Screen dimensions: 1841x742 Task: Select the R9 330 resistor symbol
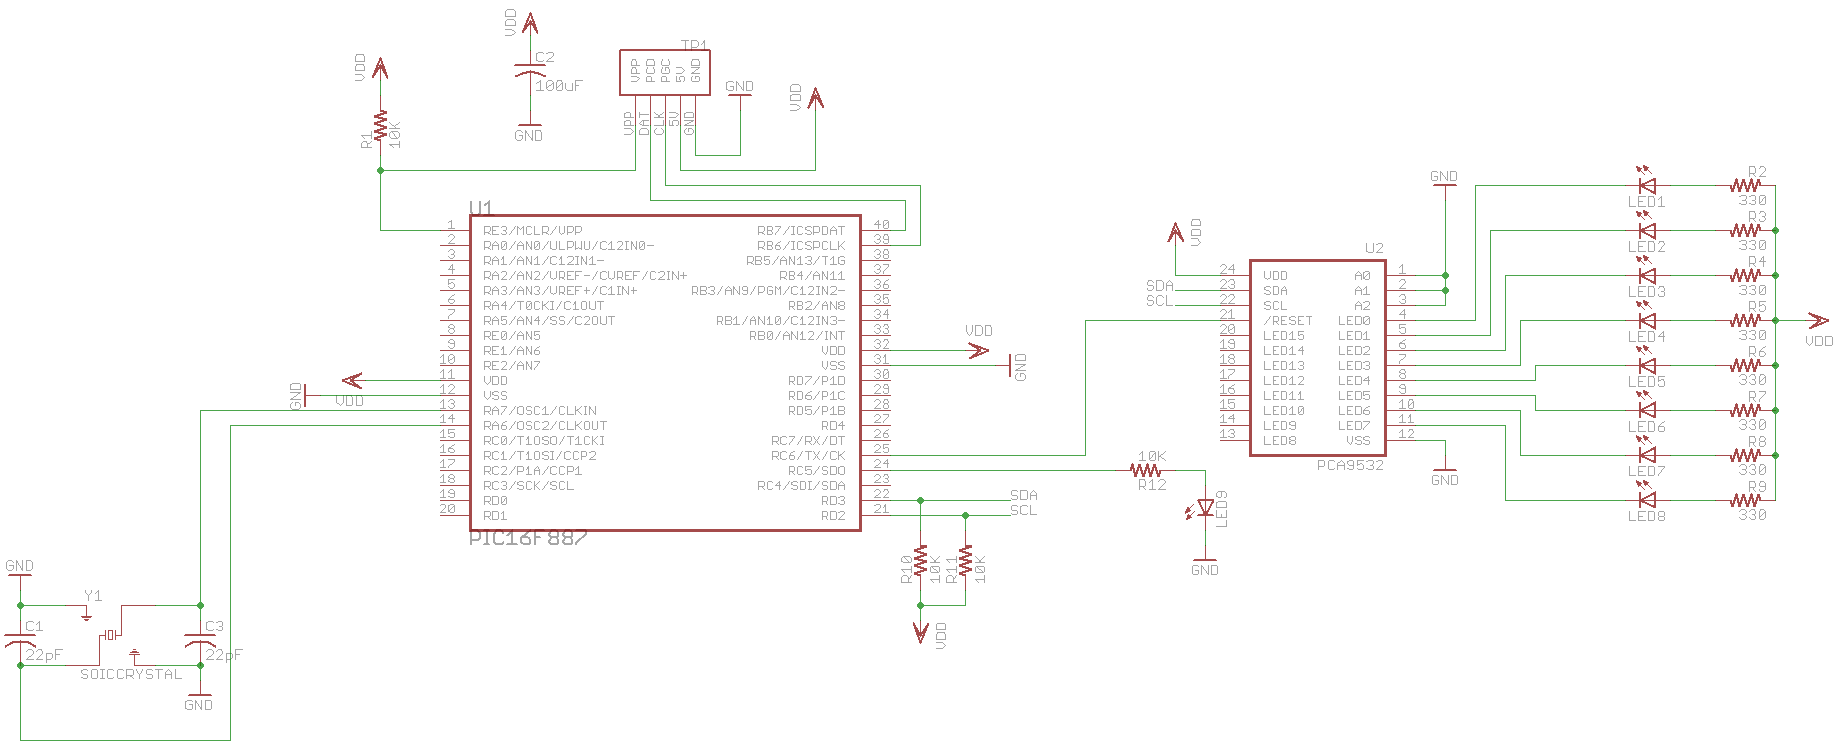(1746, 500)
